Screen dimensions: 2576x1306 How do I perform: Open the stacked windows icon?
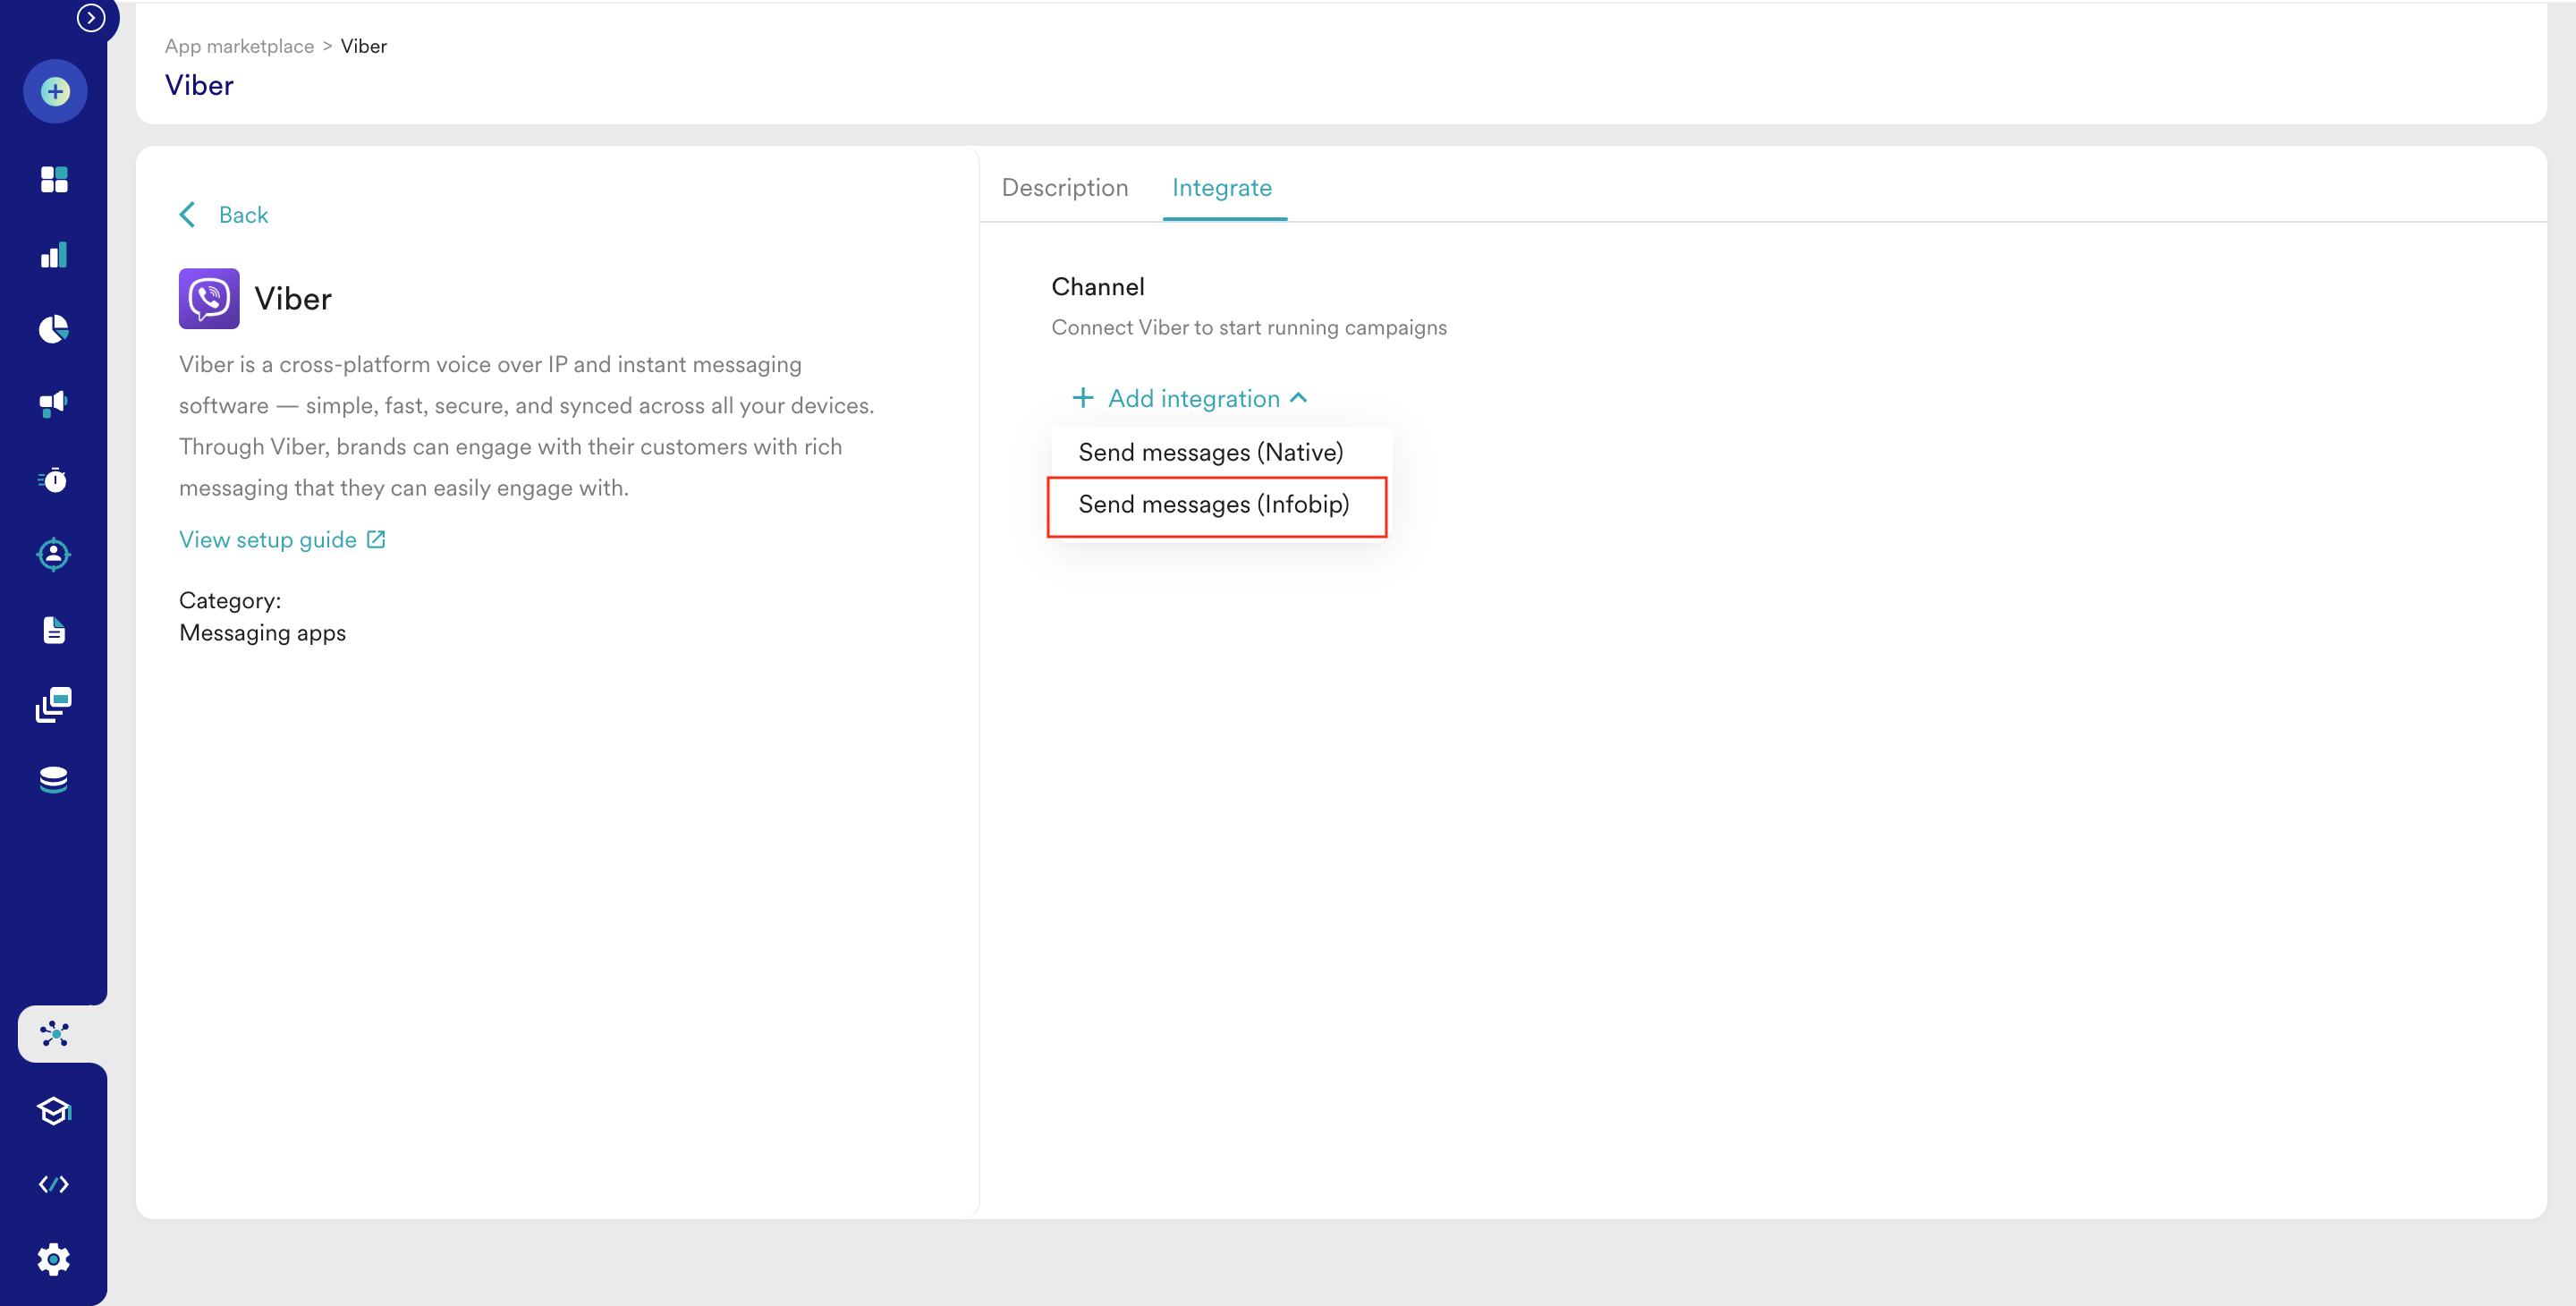tap(54, 704)
